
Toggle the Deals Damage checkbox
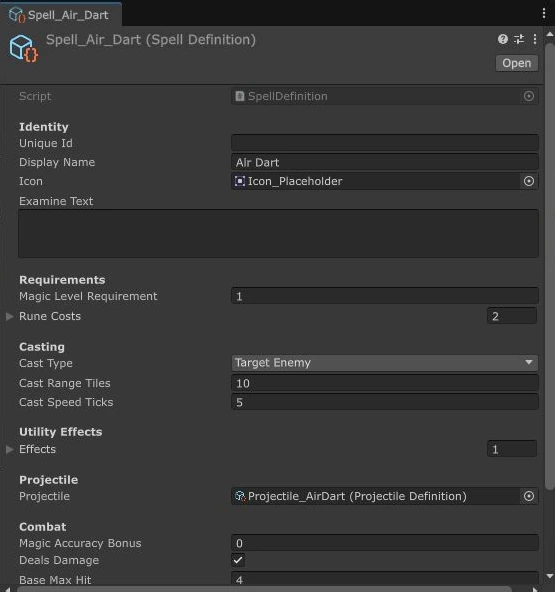(238, 560)
